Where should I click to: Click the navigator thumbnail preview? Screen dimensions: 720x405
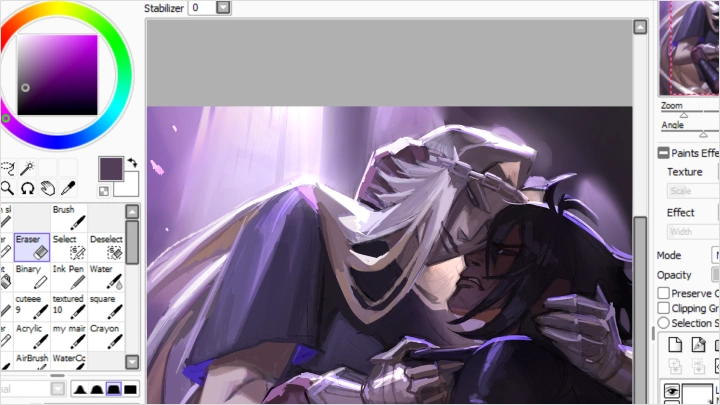(690, 45)
